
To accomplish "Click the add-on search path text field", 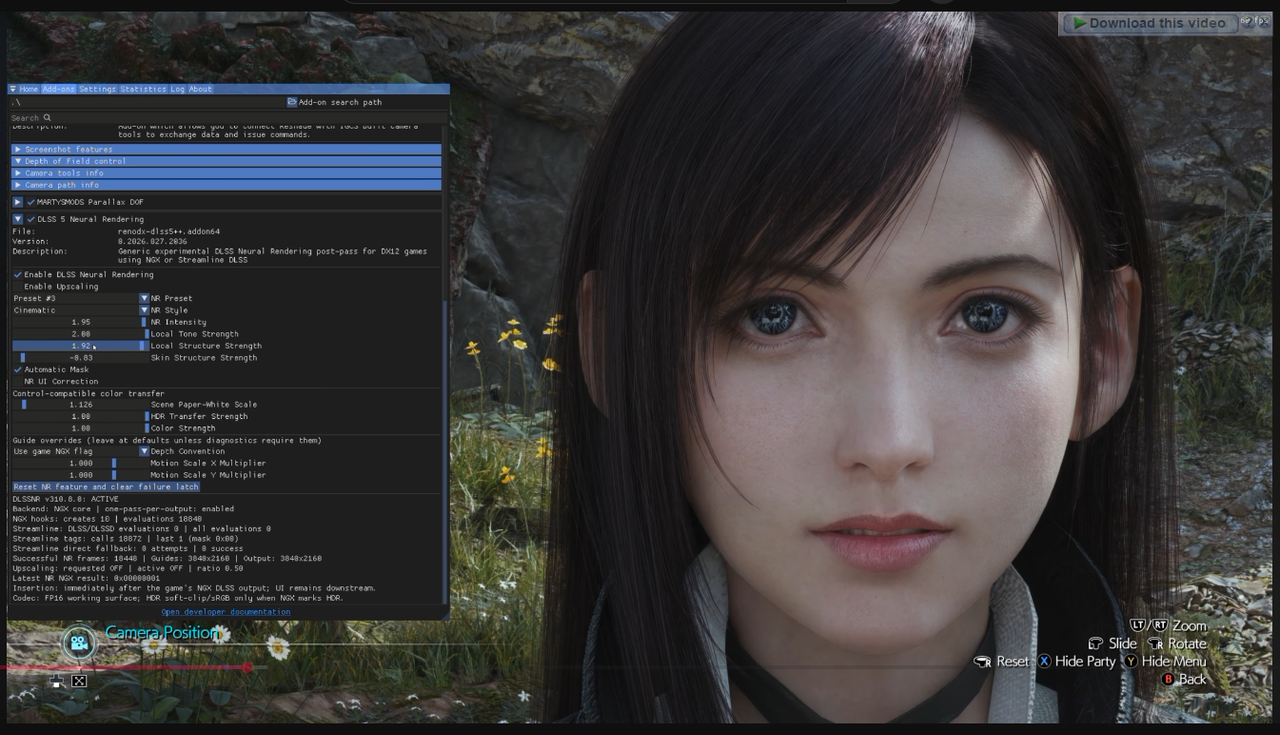I will 147,102.
